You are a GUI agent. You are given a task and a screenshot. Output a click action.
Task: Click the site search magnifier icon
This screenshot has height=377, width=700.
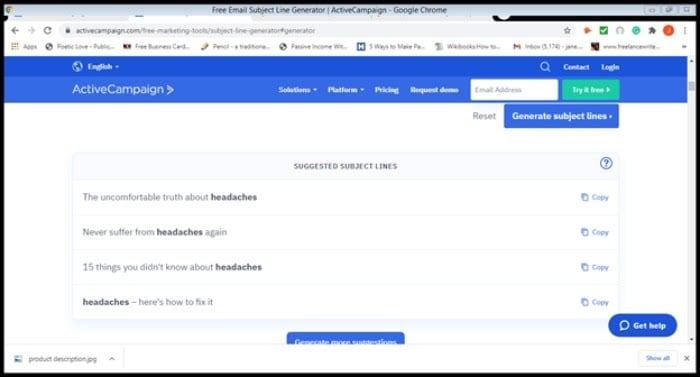[x=545, y=67]
